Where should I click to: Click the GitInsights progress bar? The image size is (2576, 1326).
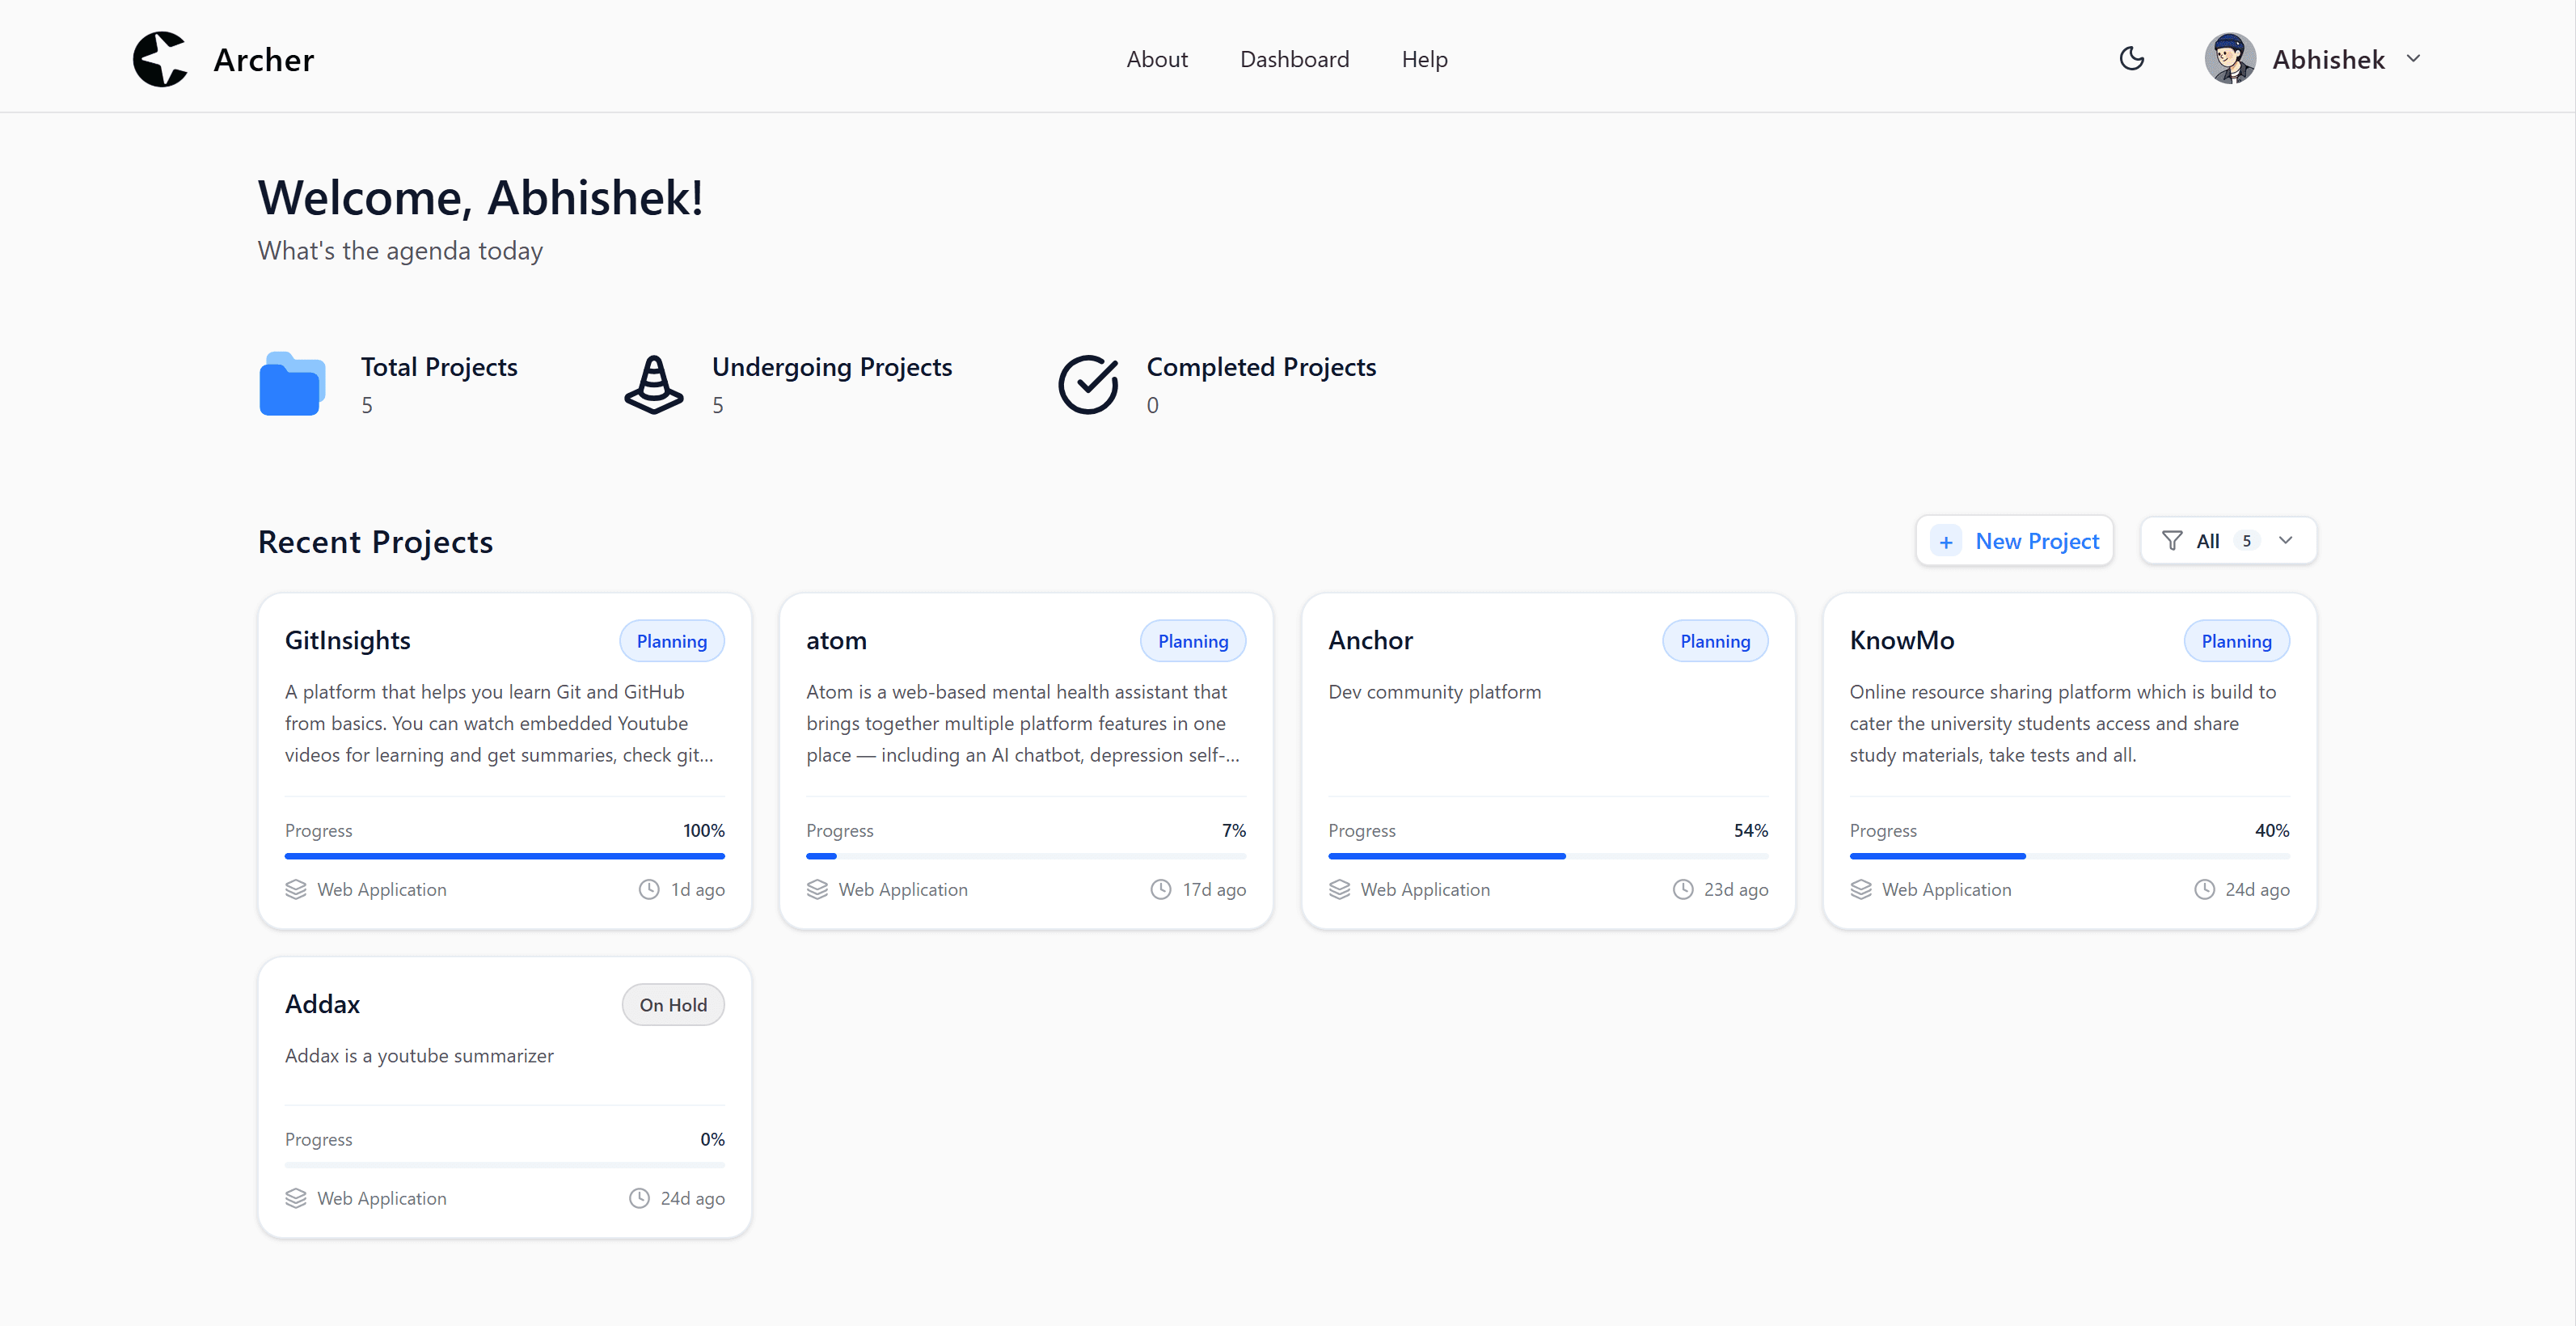pyautogui.click(x=504, y=856)
